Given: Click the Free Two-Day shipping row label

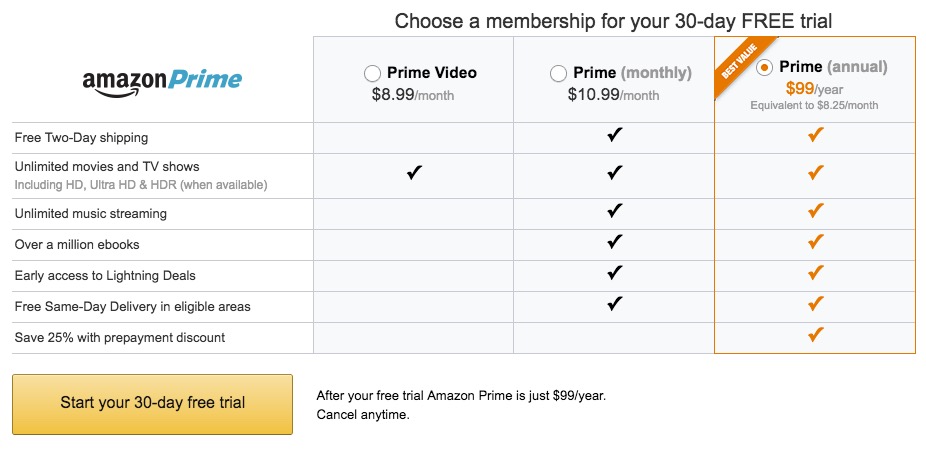Looking at the screenshot, I should 81,137.
